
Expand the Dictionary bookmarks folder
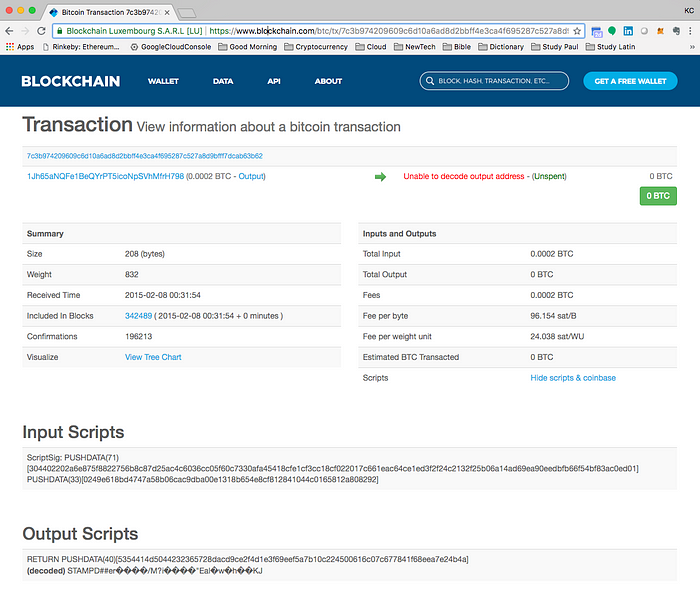pos(501,46)
